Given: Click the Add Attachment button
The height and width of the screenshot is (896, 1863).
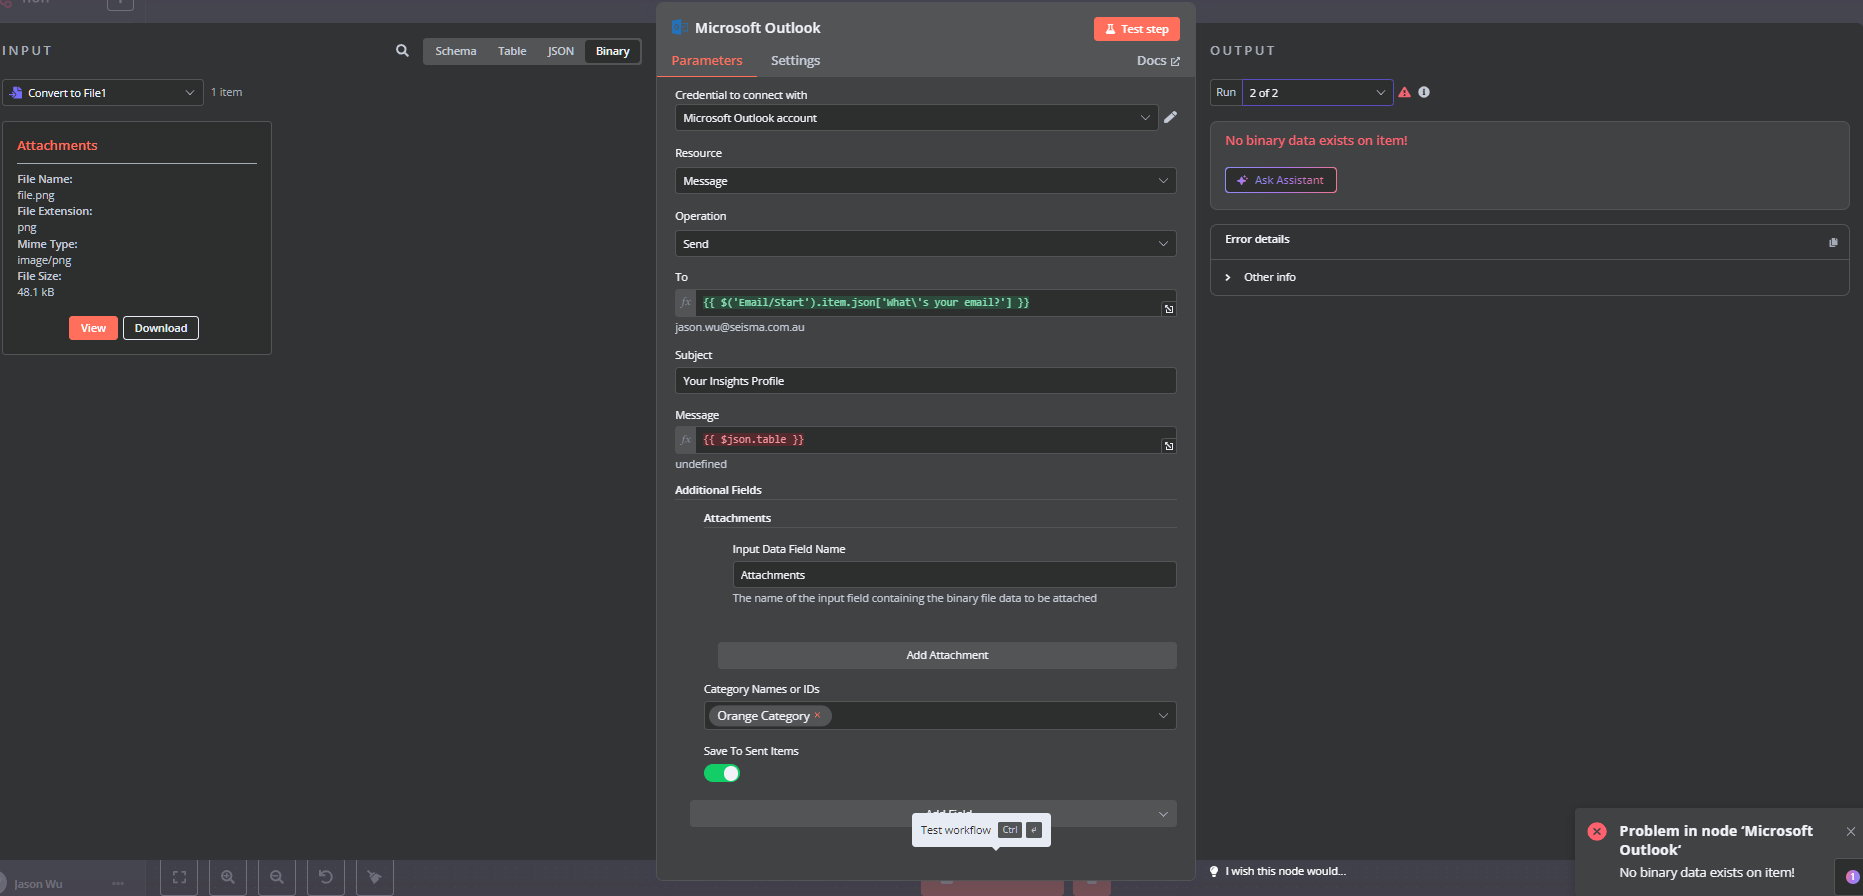Looking at the screenshot, I should [947, 655].
